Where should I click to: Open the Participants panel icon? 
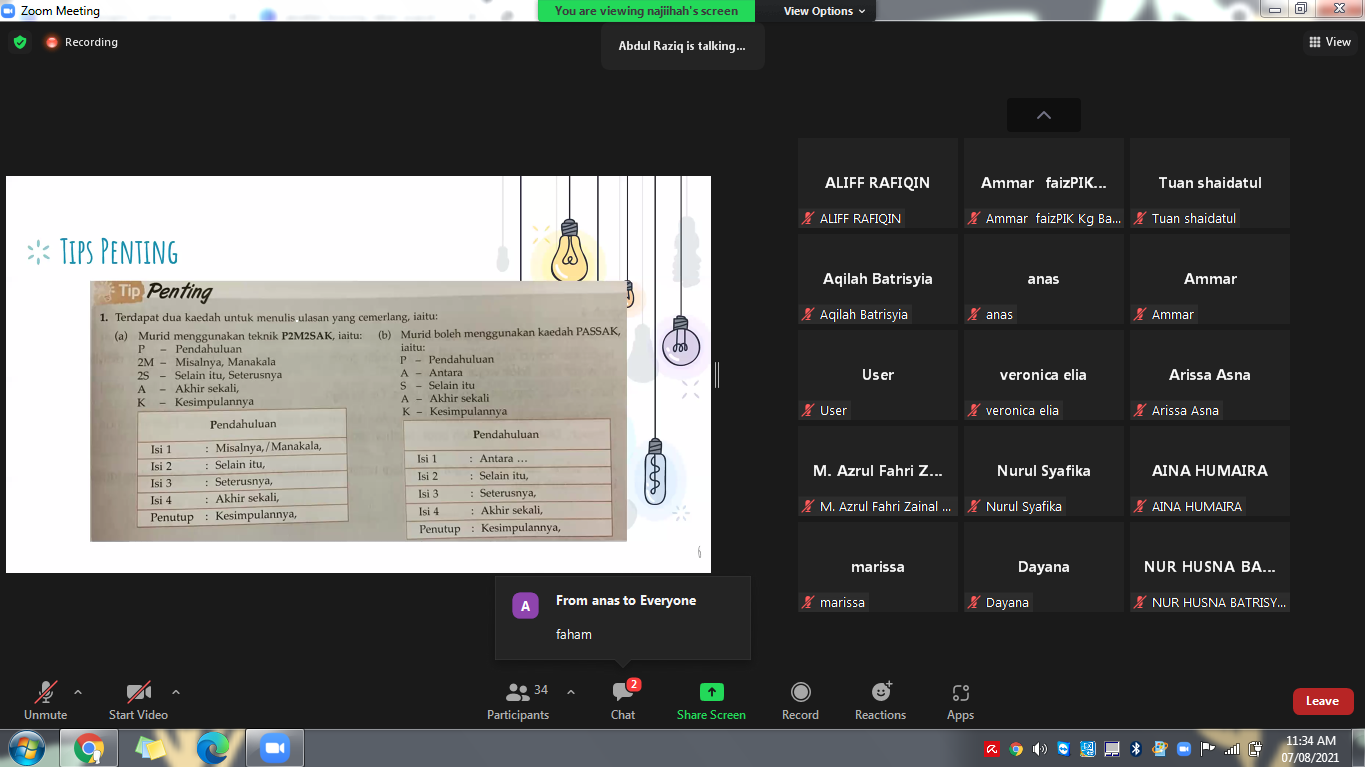[x=518, y=693]
